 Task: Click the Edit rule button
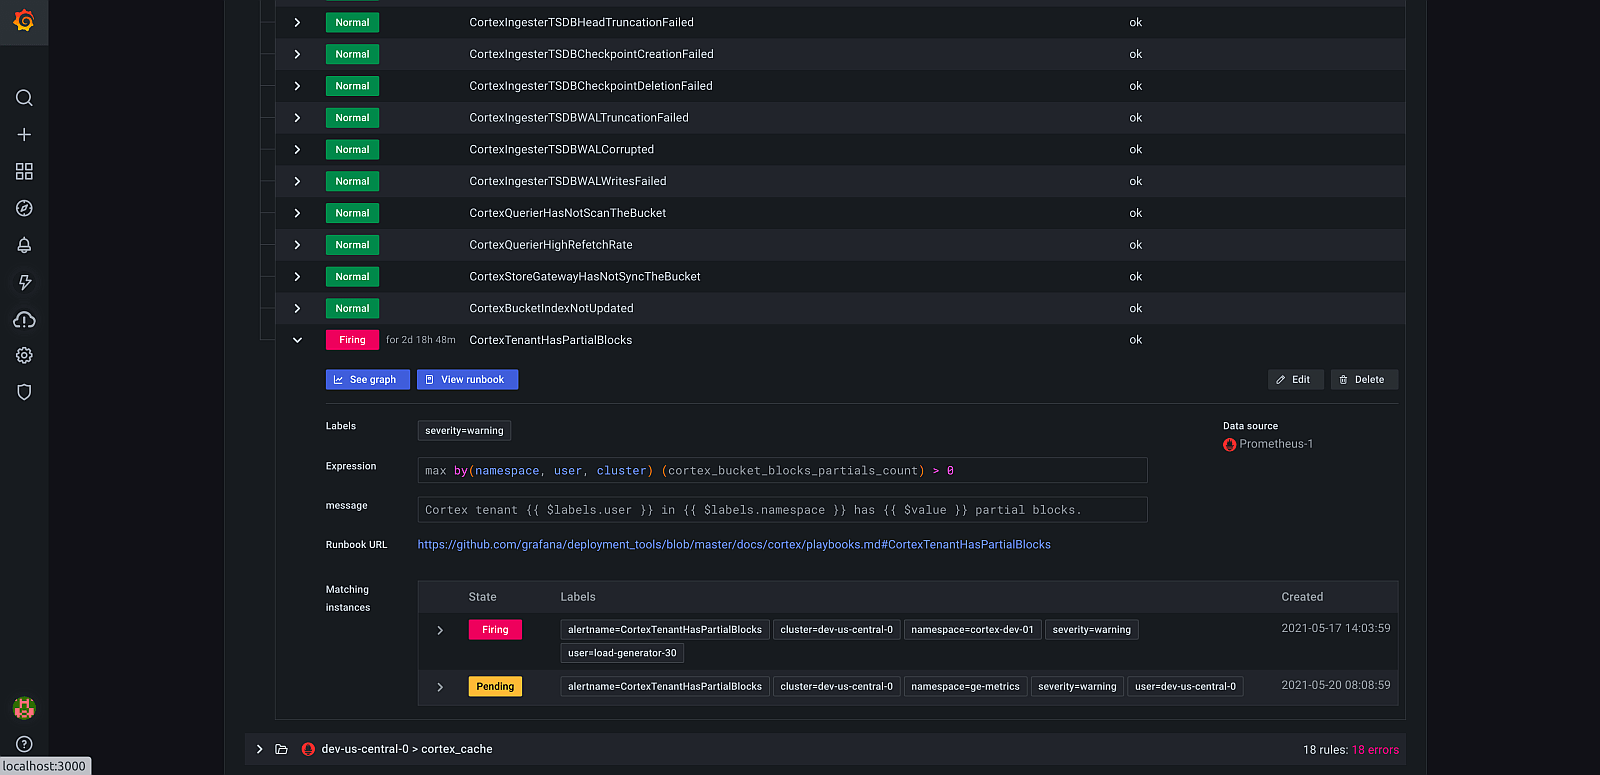tap(1295, 380)
